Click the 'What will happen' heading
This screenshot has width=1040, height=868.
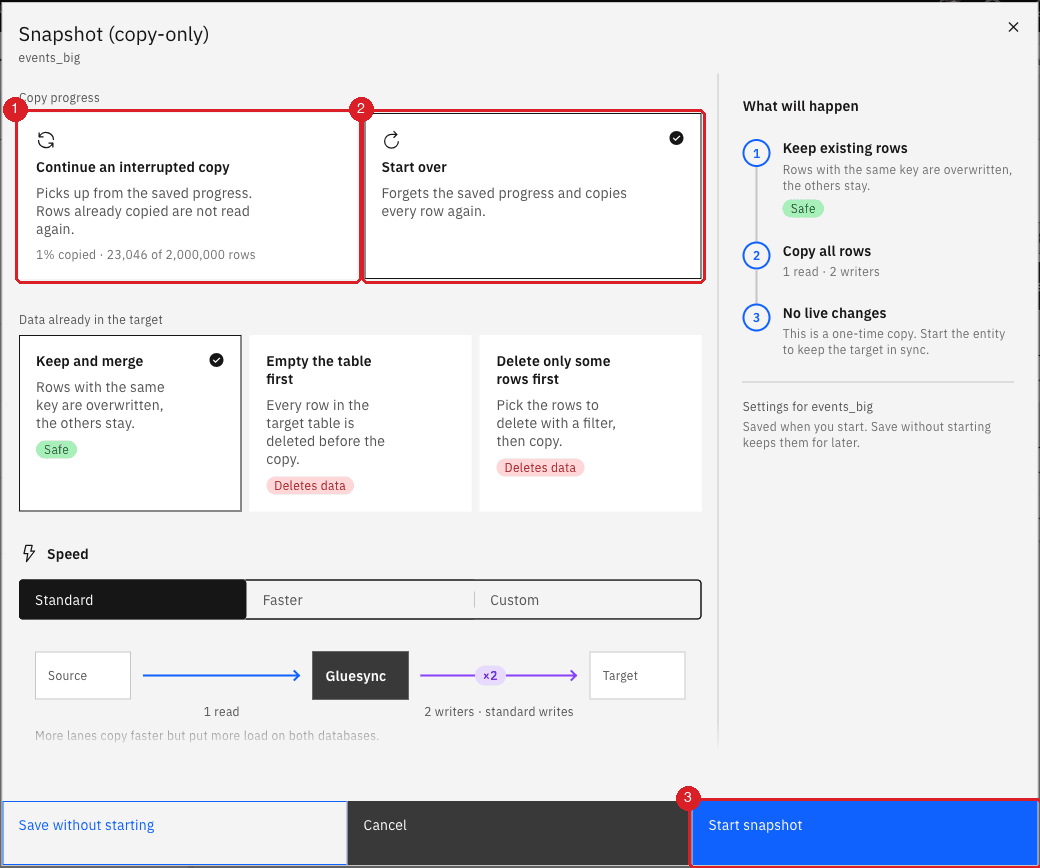[801, 106]
